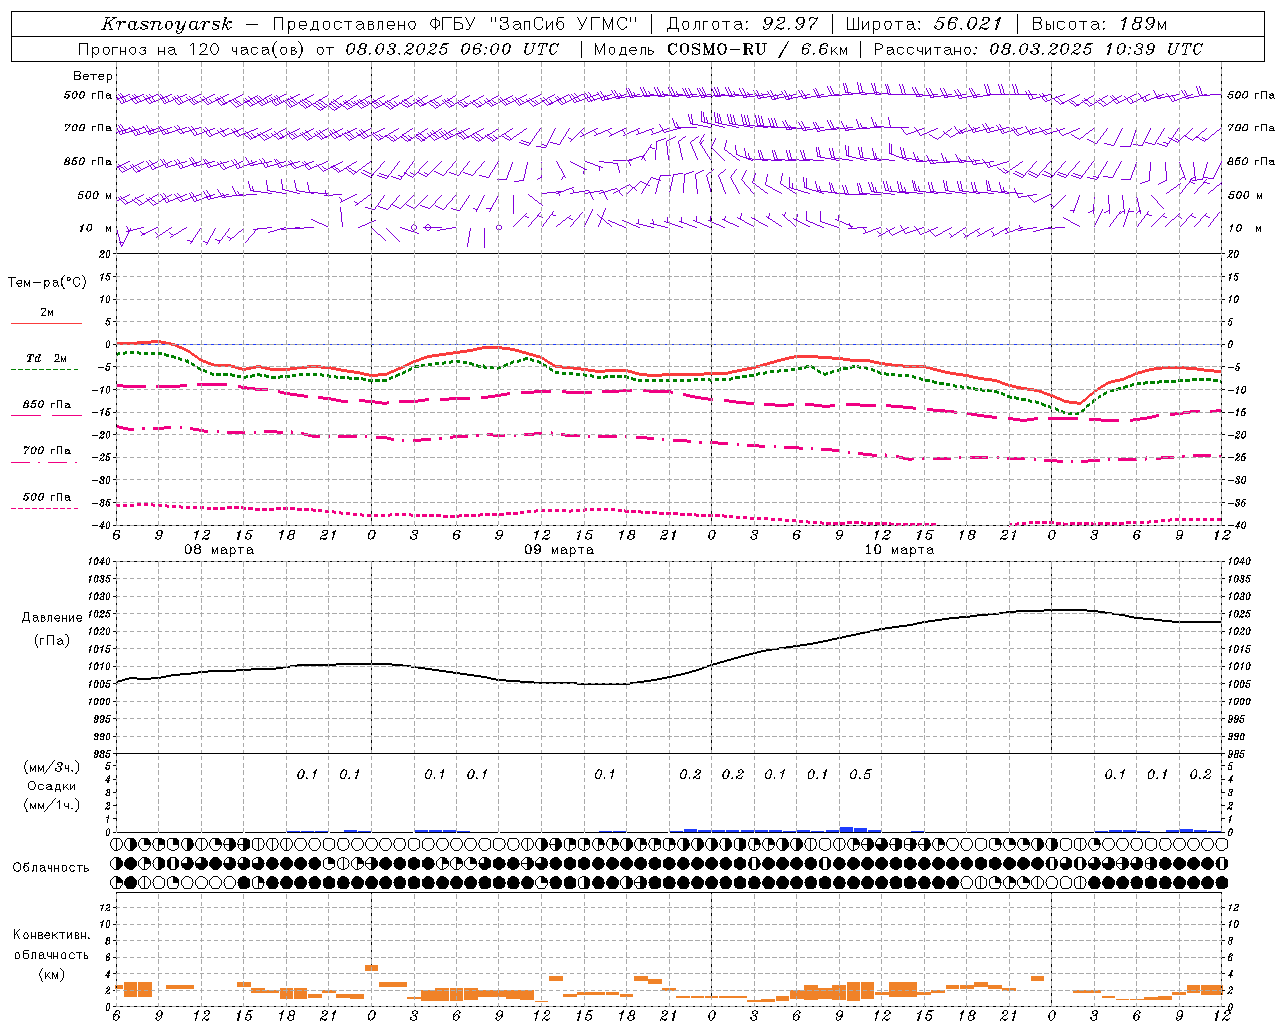
Task: Click the 'Td 2м' dew point legend entry
Action: (47, 358)
